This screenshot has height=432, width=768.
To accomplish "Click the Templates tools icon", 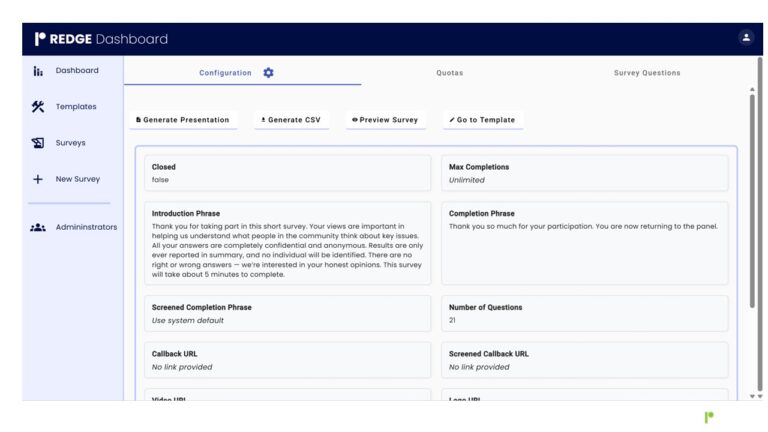I will (38, 107).
